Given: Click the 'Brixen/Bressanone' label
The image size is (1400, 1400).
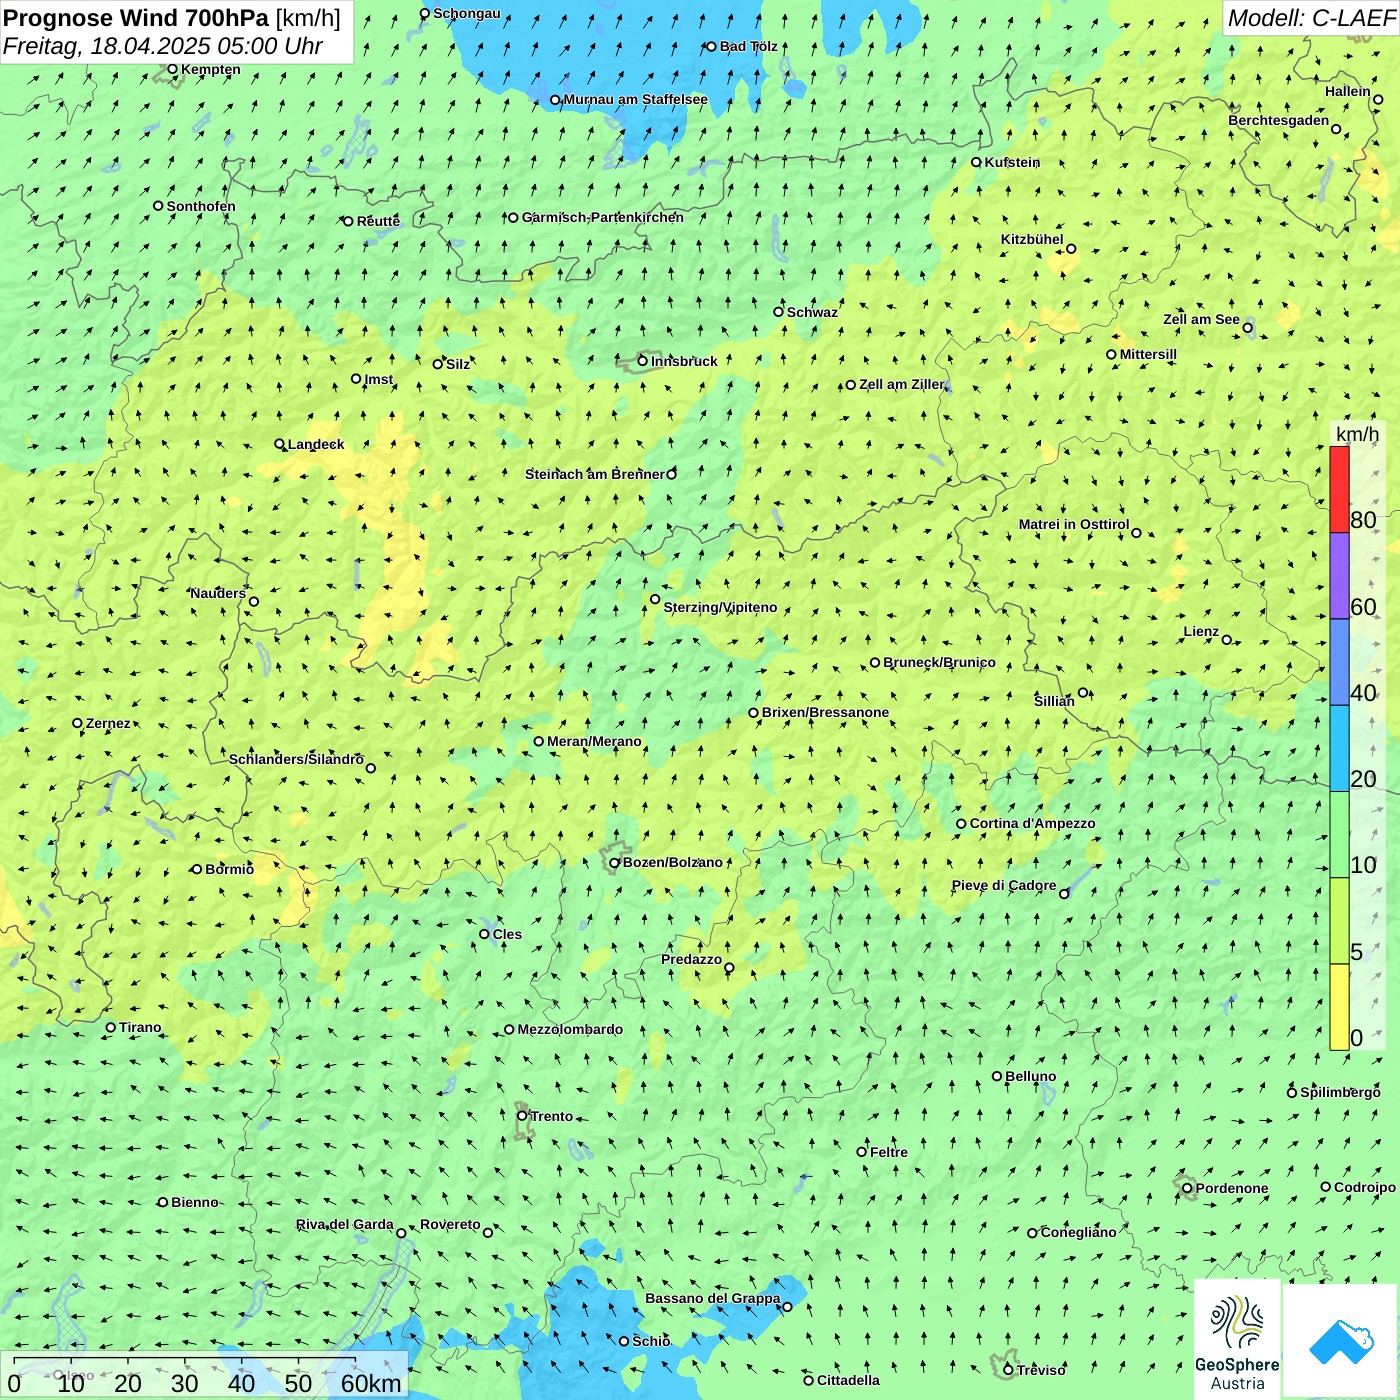Looking at the screenshot, I should 825,712.
